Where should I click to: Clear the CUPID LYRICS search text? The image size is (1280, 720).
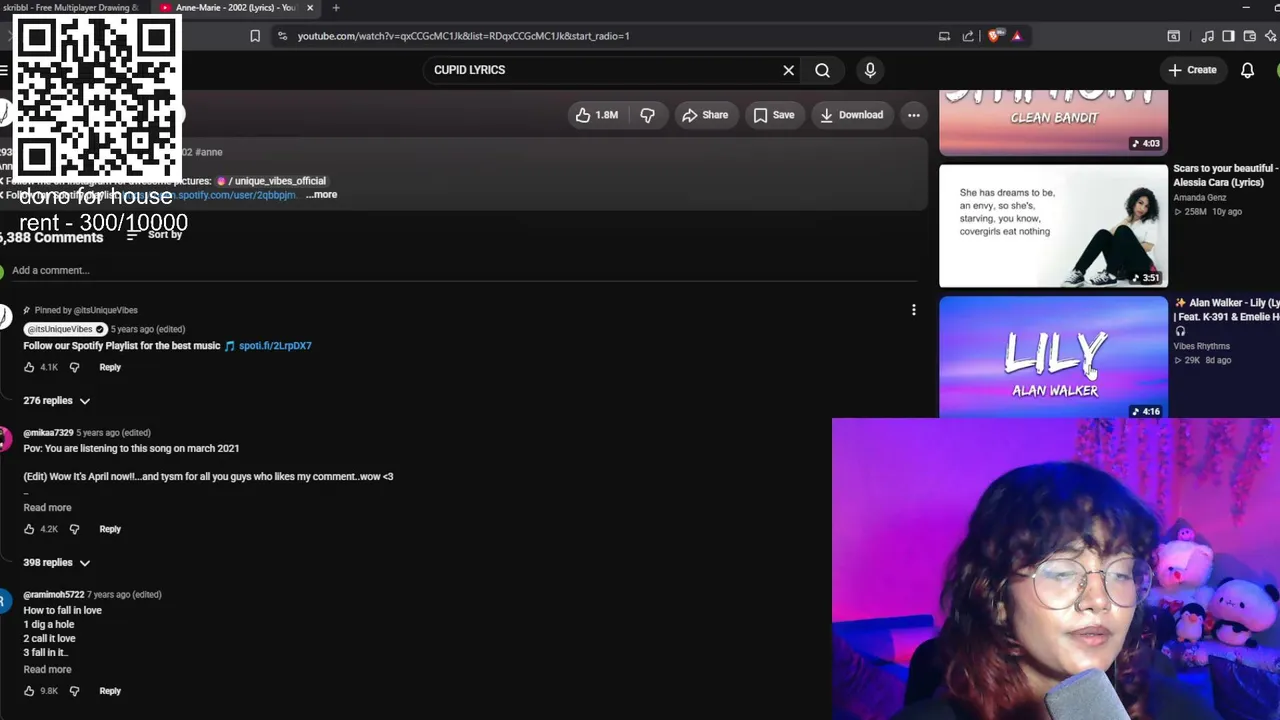coord(789,70)
